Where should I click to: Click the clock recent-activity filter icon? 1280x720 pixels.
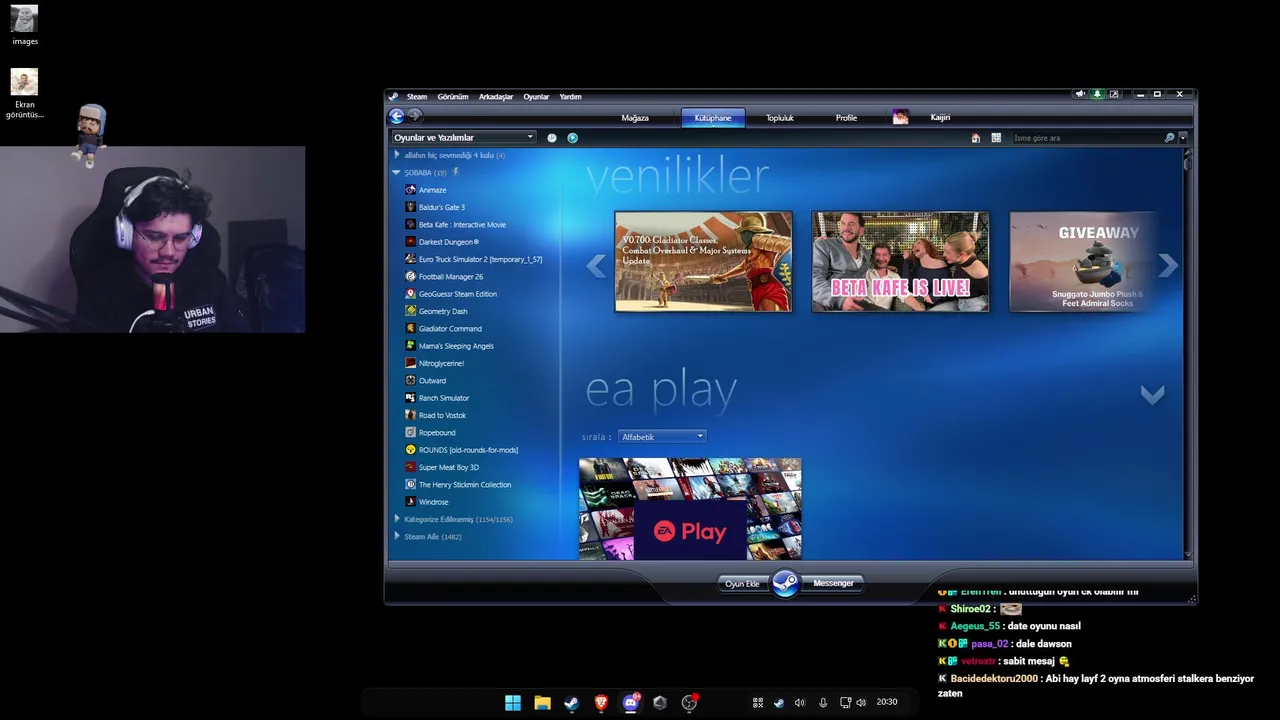pyautogui.click(x=552, y=138)
